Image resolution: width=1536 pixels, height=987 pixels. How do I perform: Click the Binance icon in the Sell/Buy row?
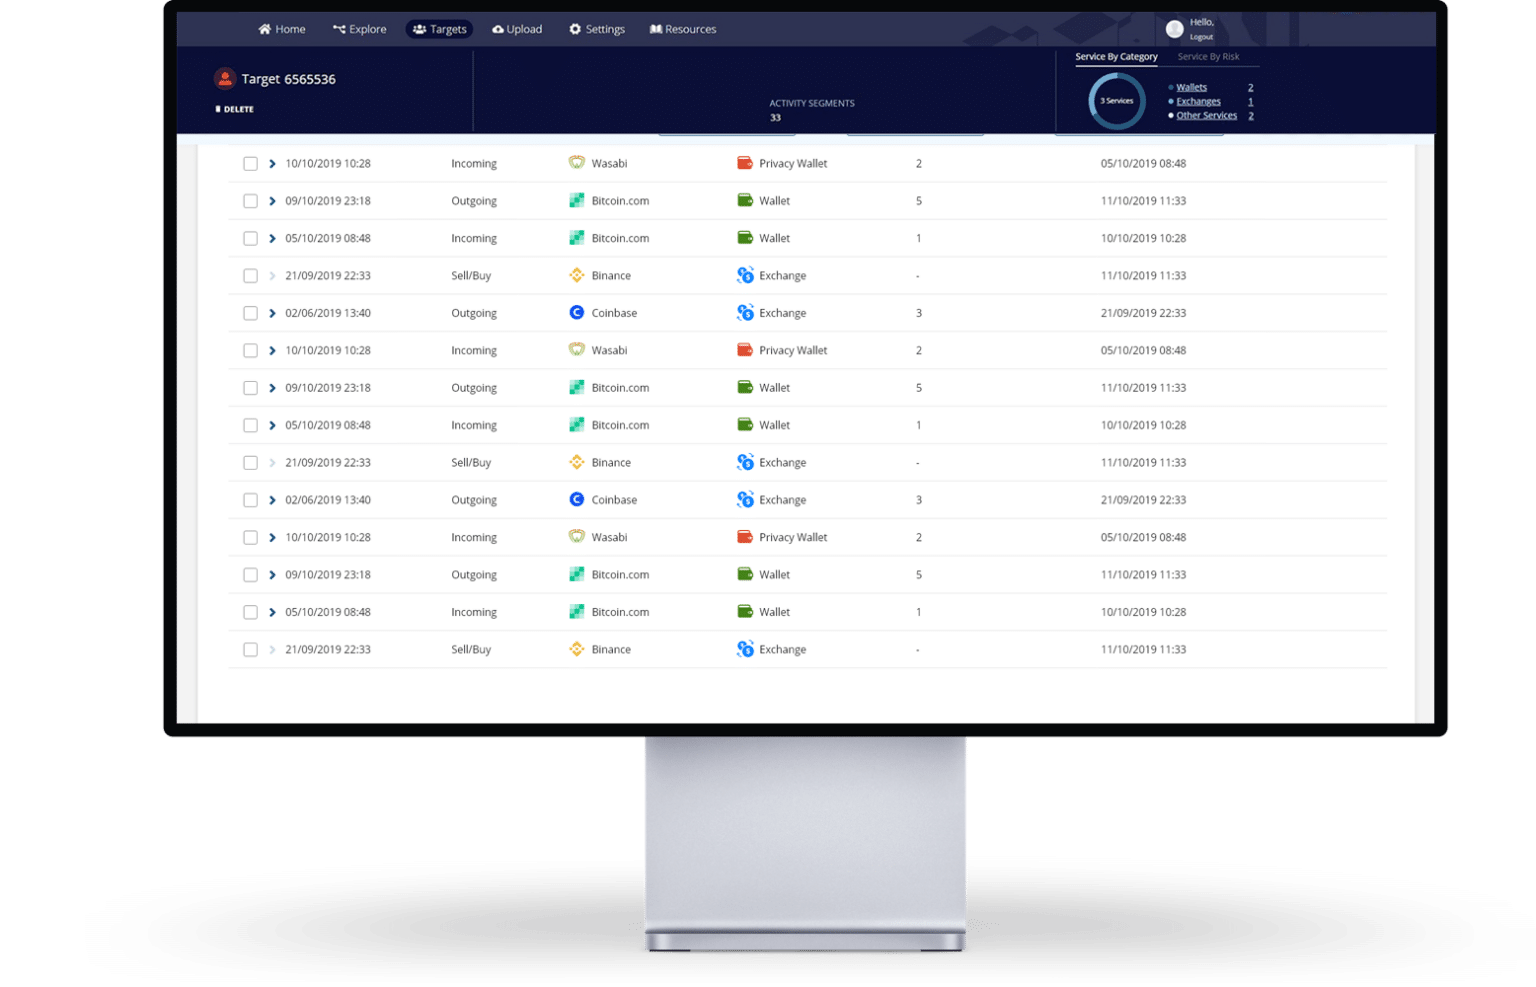(x=577, y=275)
